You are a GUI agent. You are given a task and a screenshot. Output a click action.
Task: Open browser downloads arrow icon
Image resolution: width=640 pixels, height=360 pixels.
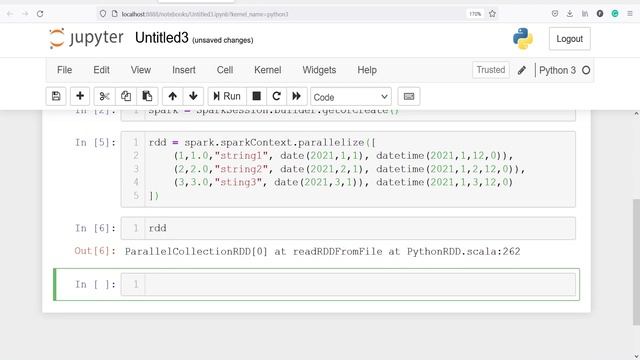click(x=570, y=14)
